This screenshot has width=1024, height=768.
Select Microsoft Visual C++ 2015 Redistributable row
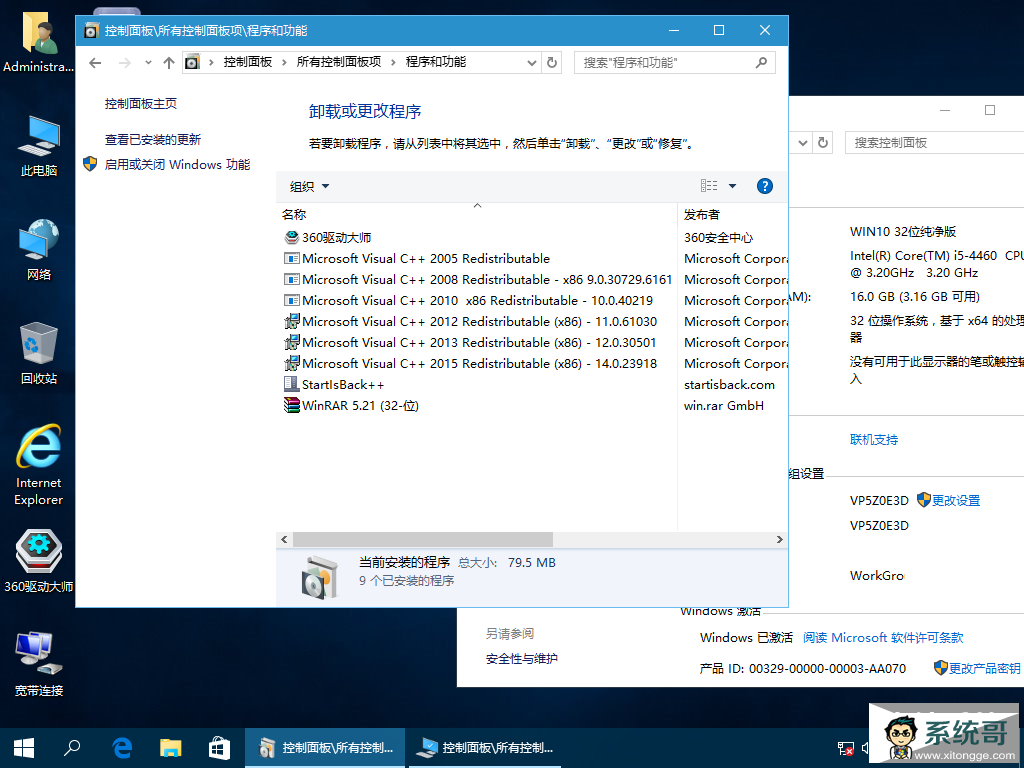pyautogui.click(x=470, y=363)
